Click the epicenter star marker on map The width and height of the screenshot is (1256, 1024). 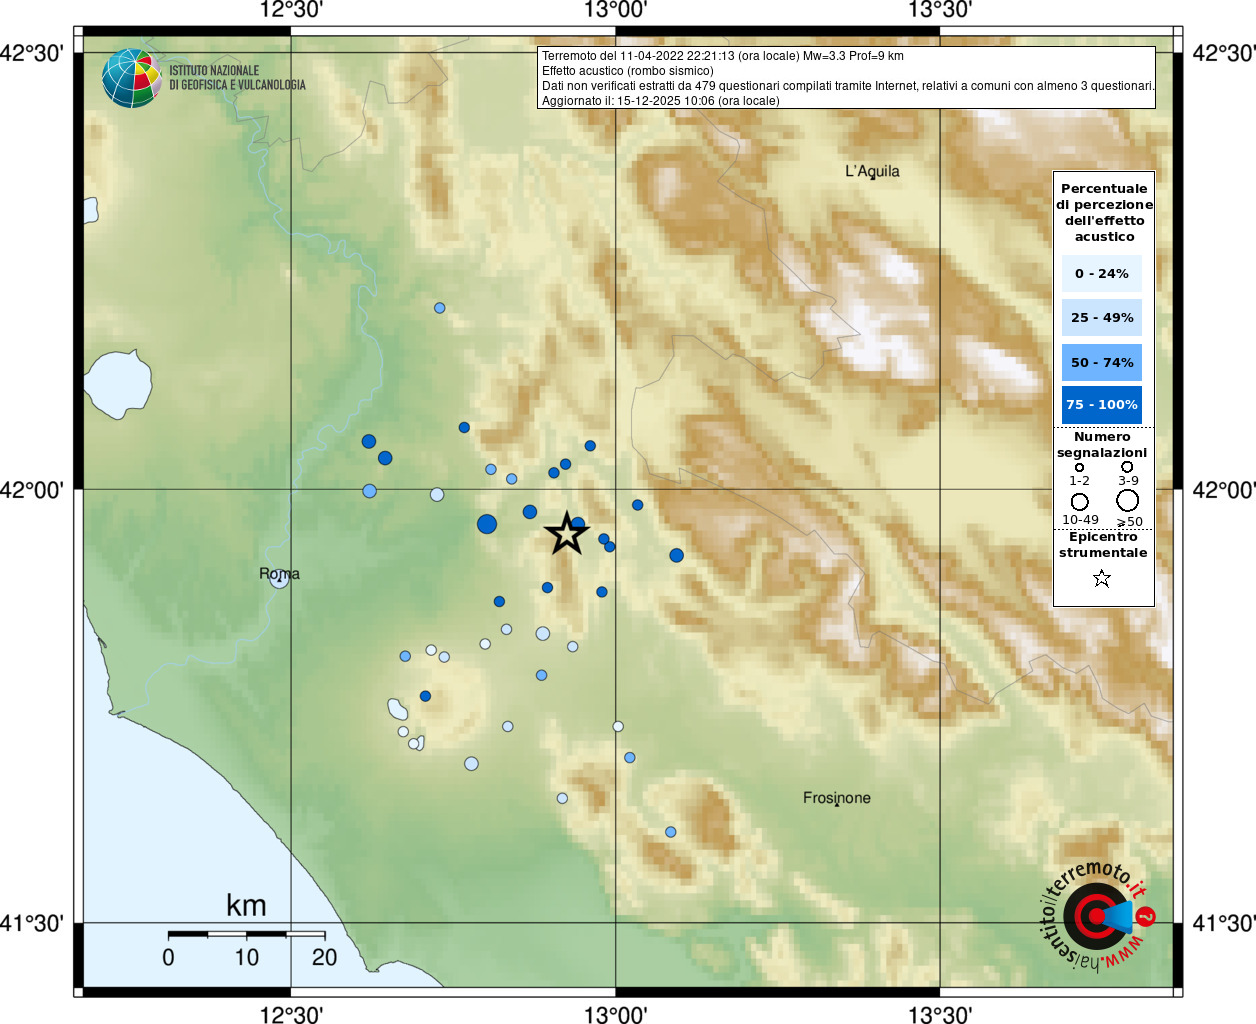coord(567,533)
